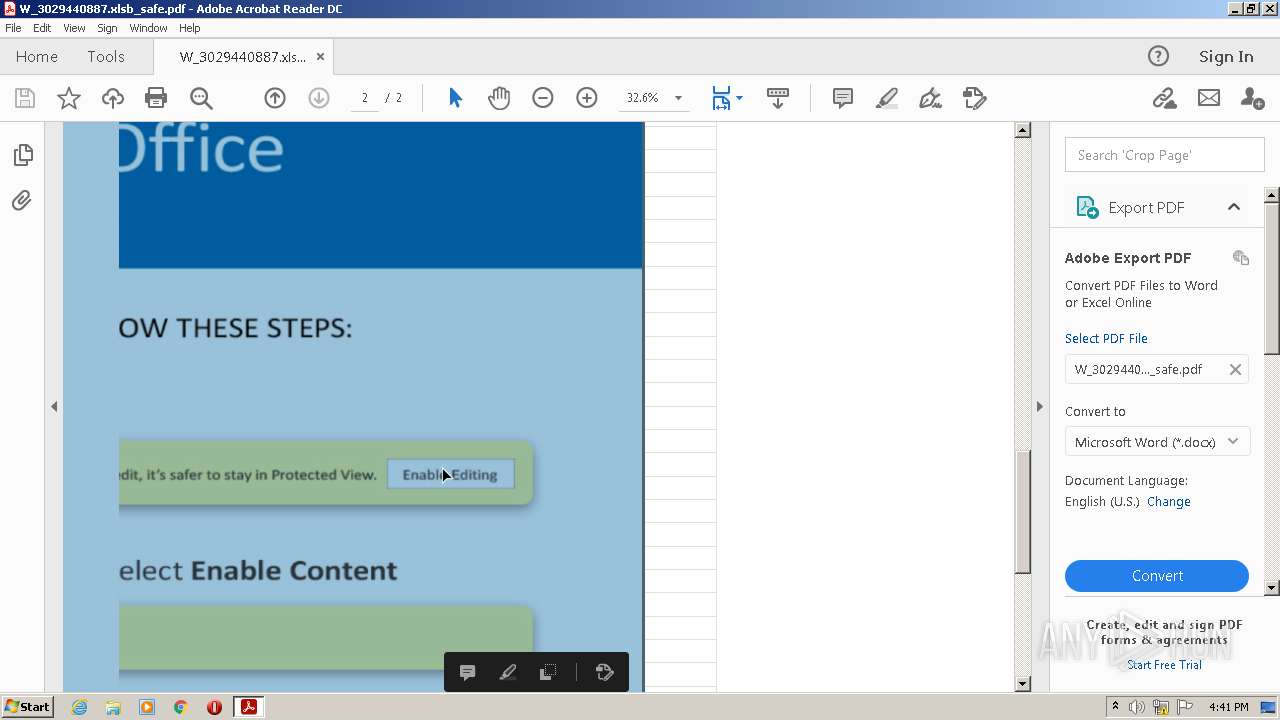Click the share with others person icon

(1252, 98)
